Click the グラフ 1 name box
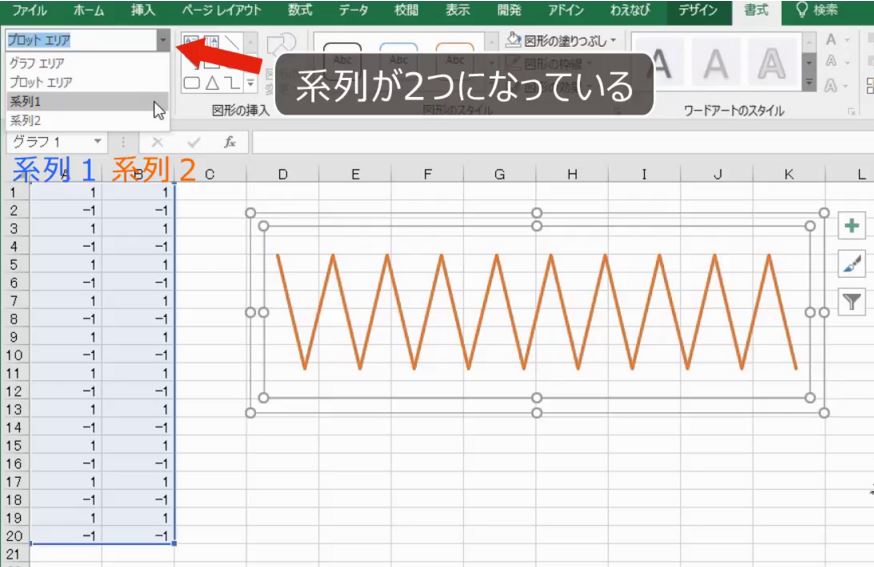Screen dimensions: 874x567 50,142
